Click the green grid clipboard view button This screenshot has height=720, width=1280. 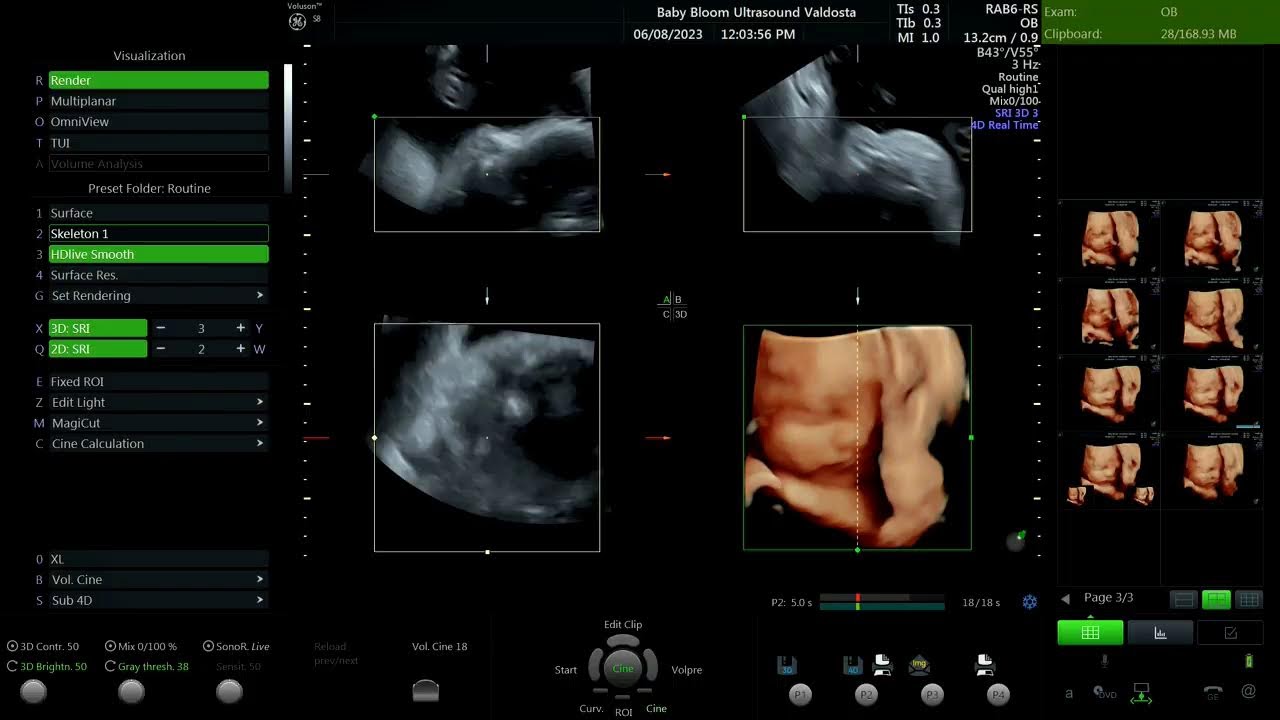point(1090,632)
